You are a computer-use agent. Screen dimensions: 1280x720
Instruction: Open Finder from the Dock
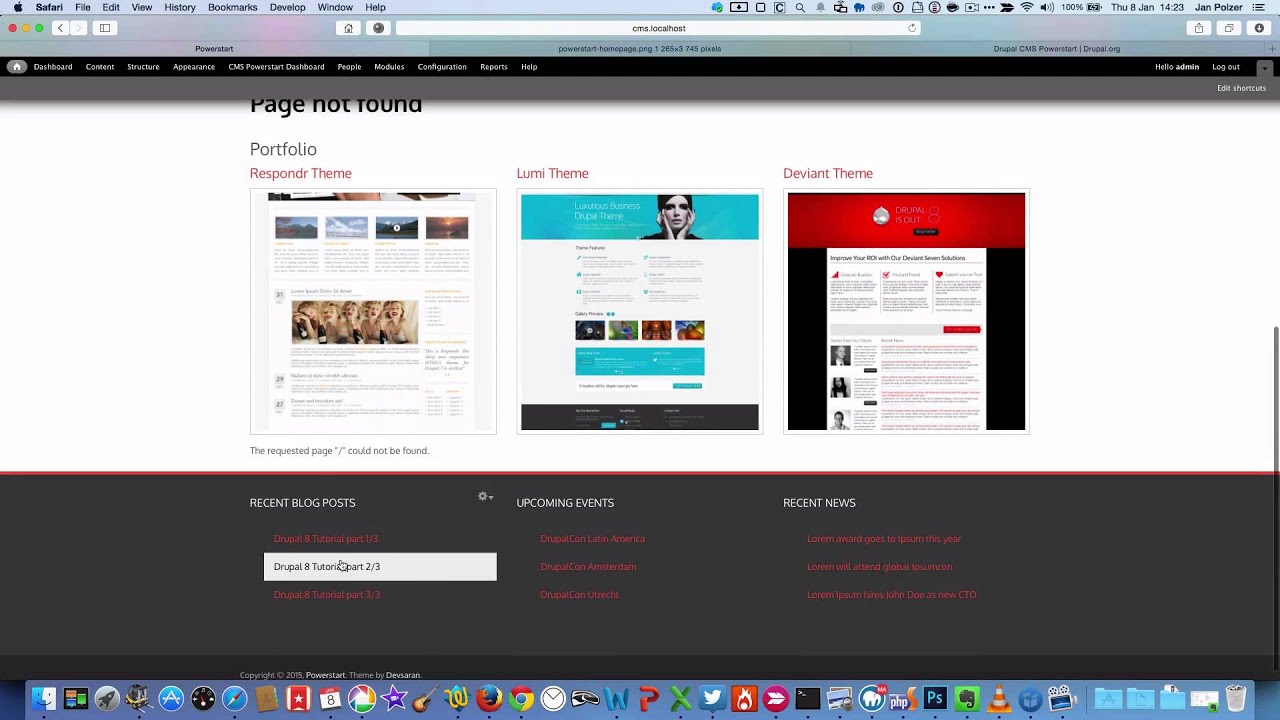tap(44, 698)
